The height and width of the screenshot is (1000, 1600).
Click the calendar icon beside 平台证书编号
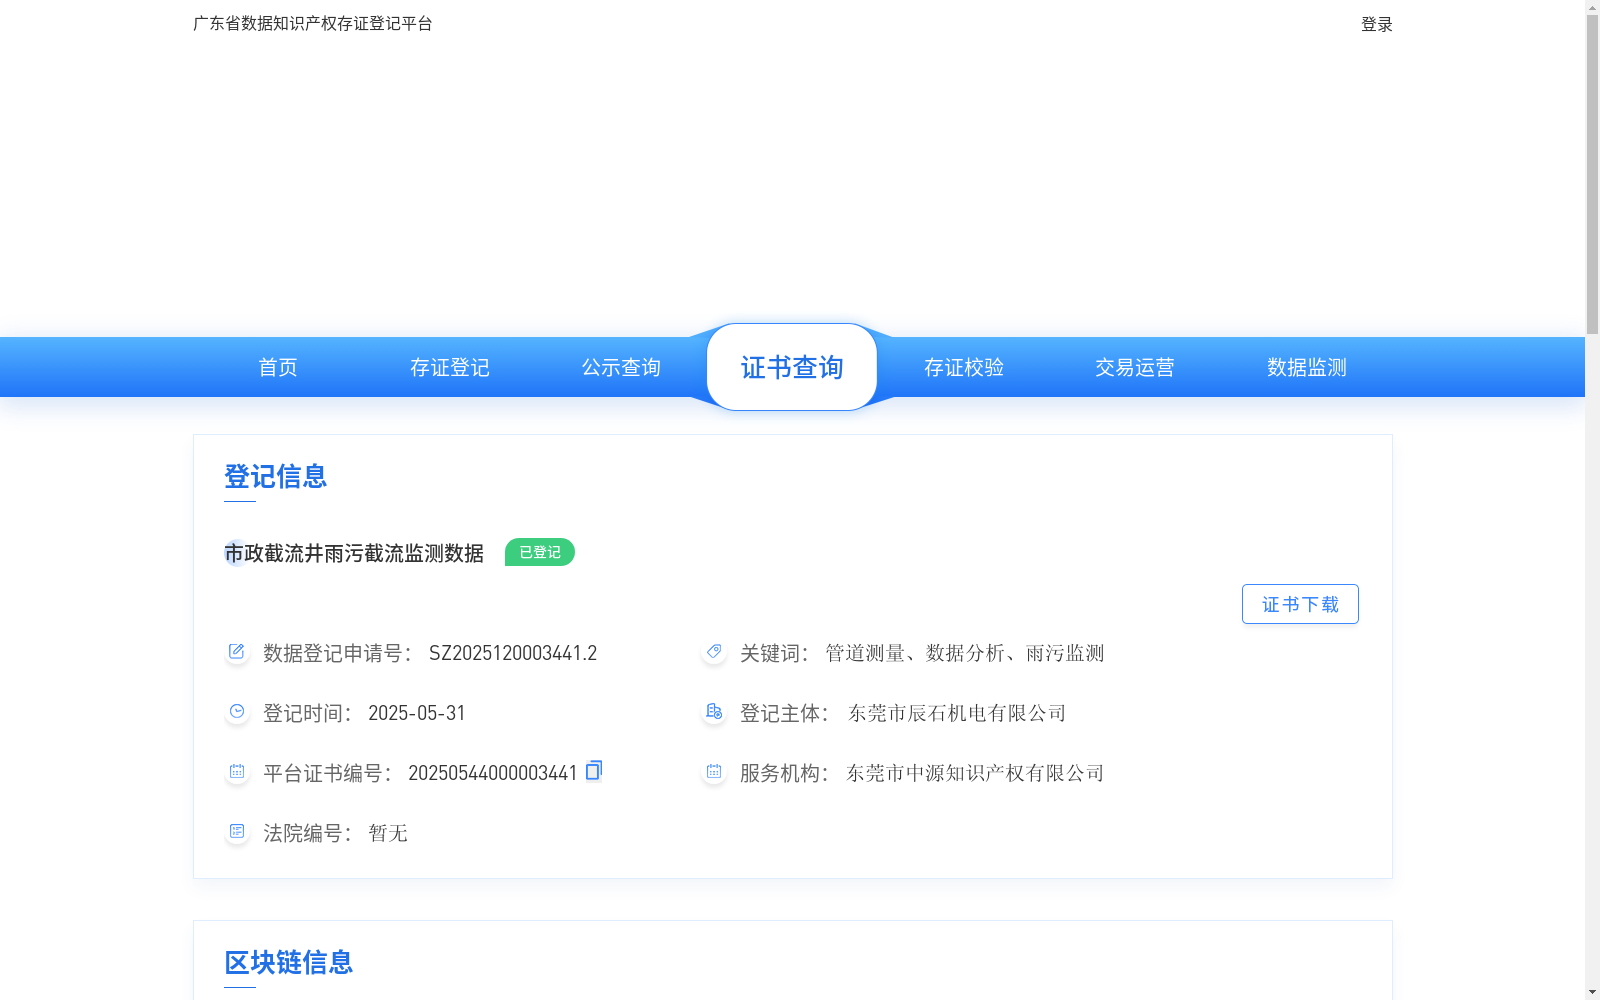237,772
